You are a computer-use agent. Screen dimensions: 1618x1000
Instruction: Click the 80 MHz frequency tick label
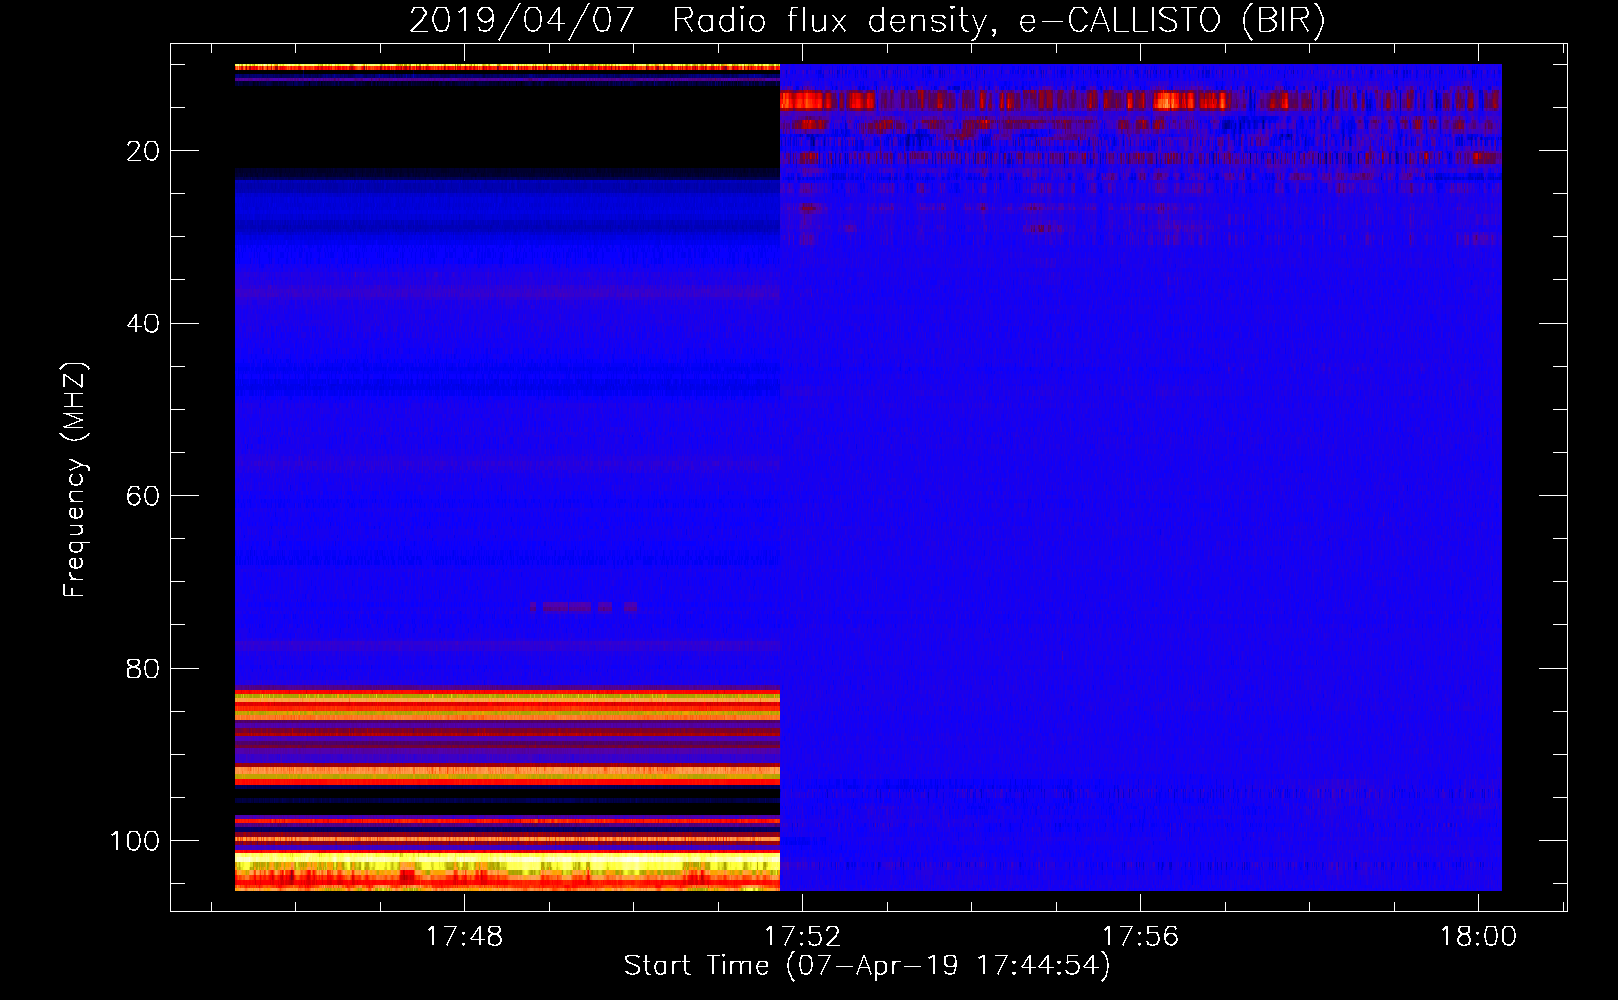143,669
